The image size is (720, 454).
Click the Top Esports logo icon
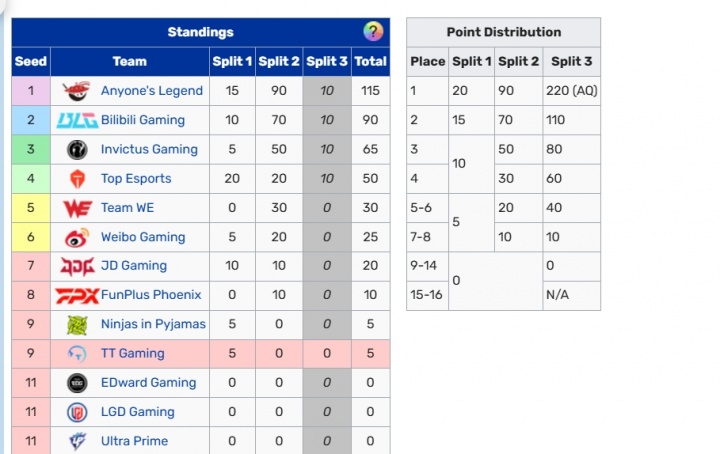(77, 179)
